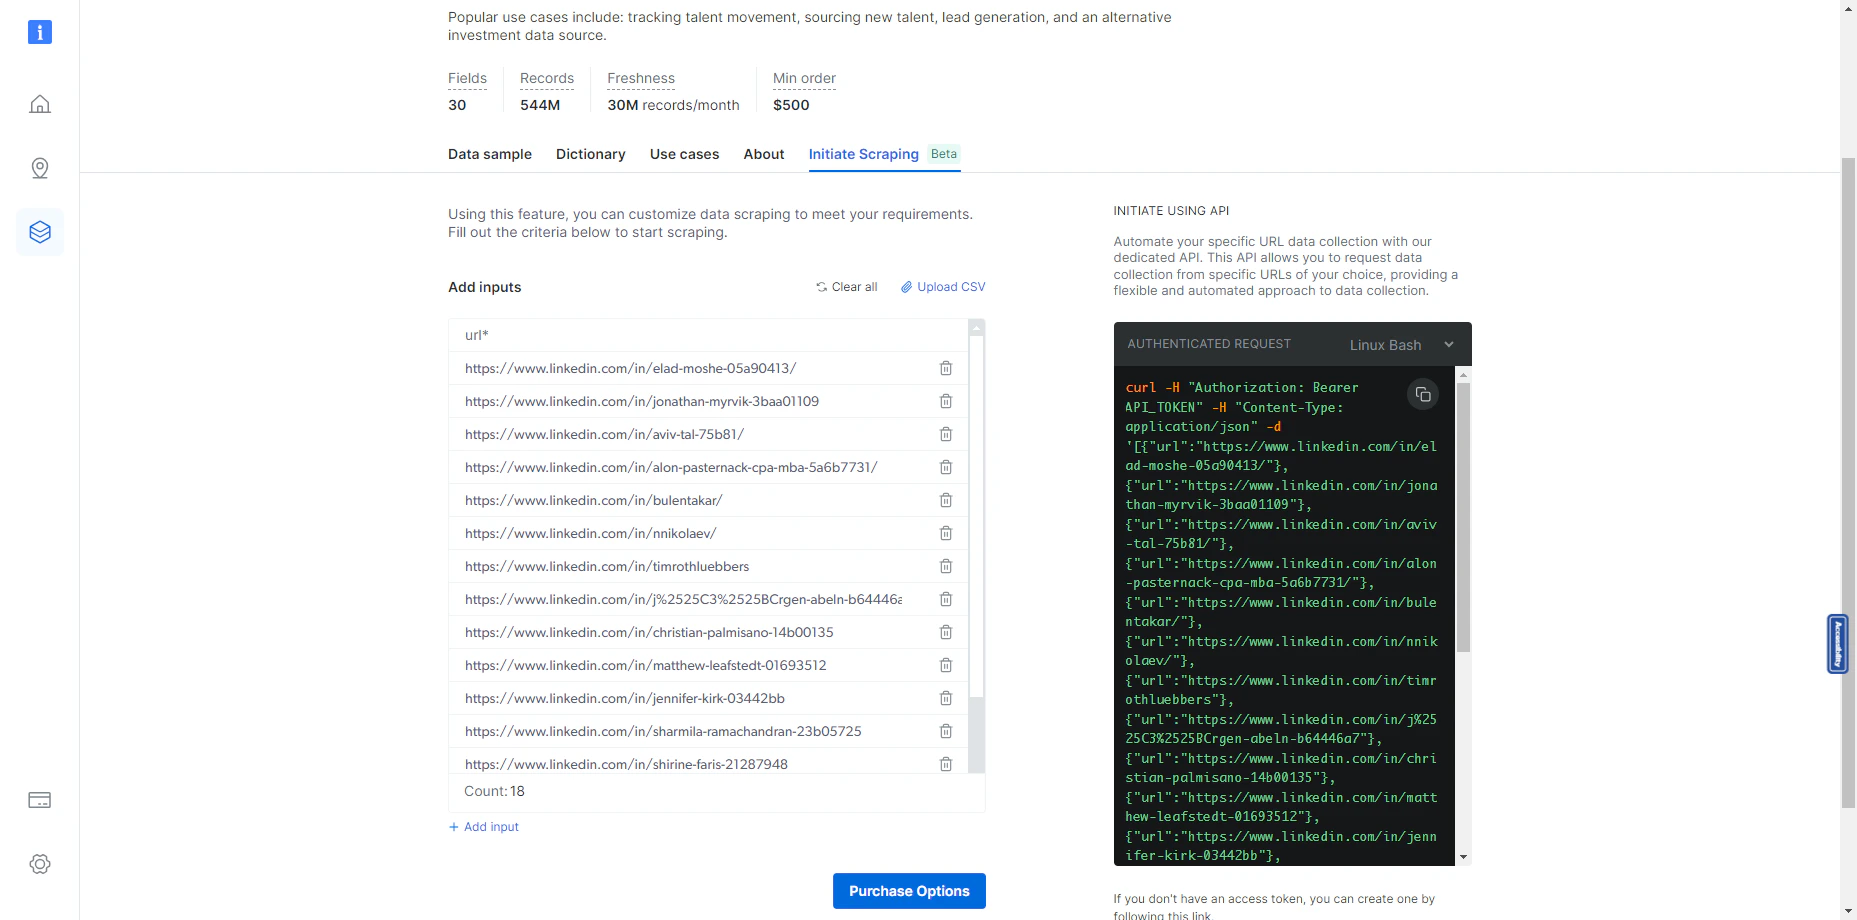Click the home icon in sidebar
1857x920 pixels.
pos(40,104)
